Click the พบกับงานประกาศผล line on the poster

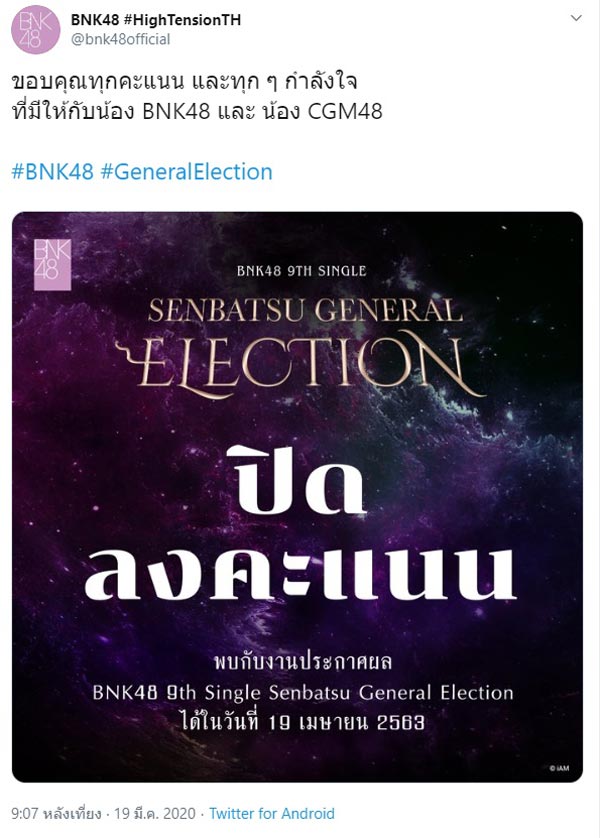point(299,659)
